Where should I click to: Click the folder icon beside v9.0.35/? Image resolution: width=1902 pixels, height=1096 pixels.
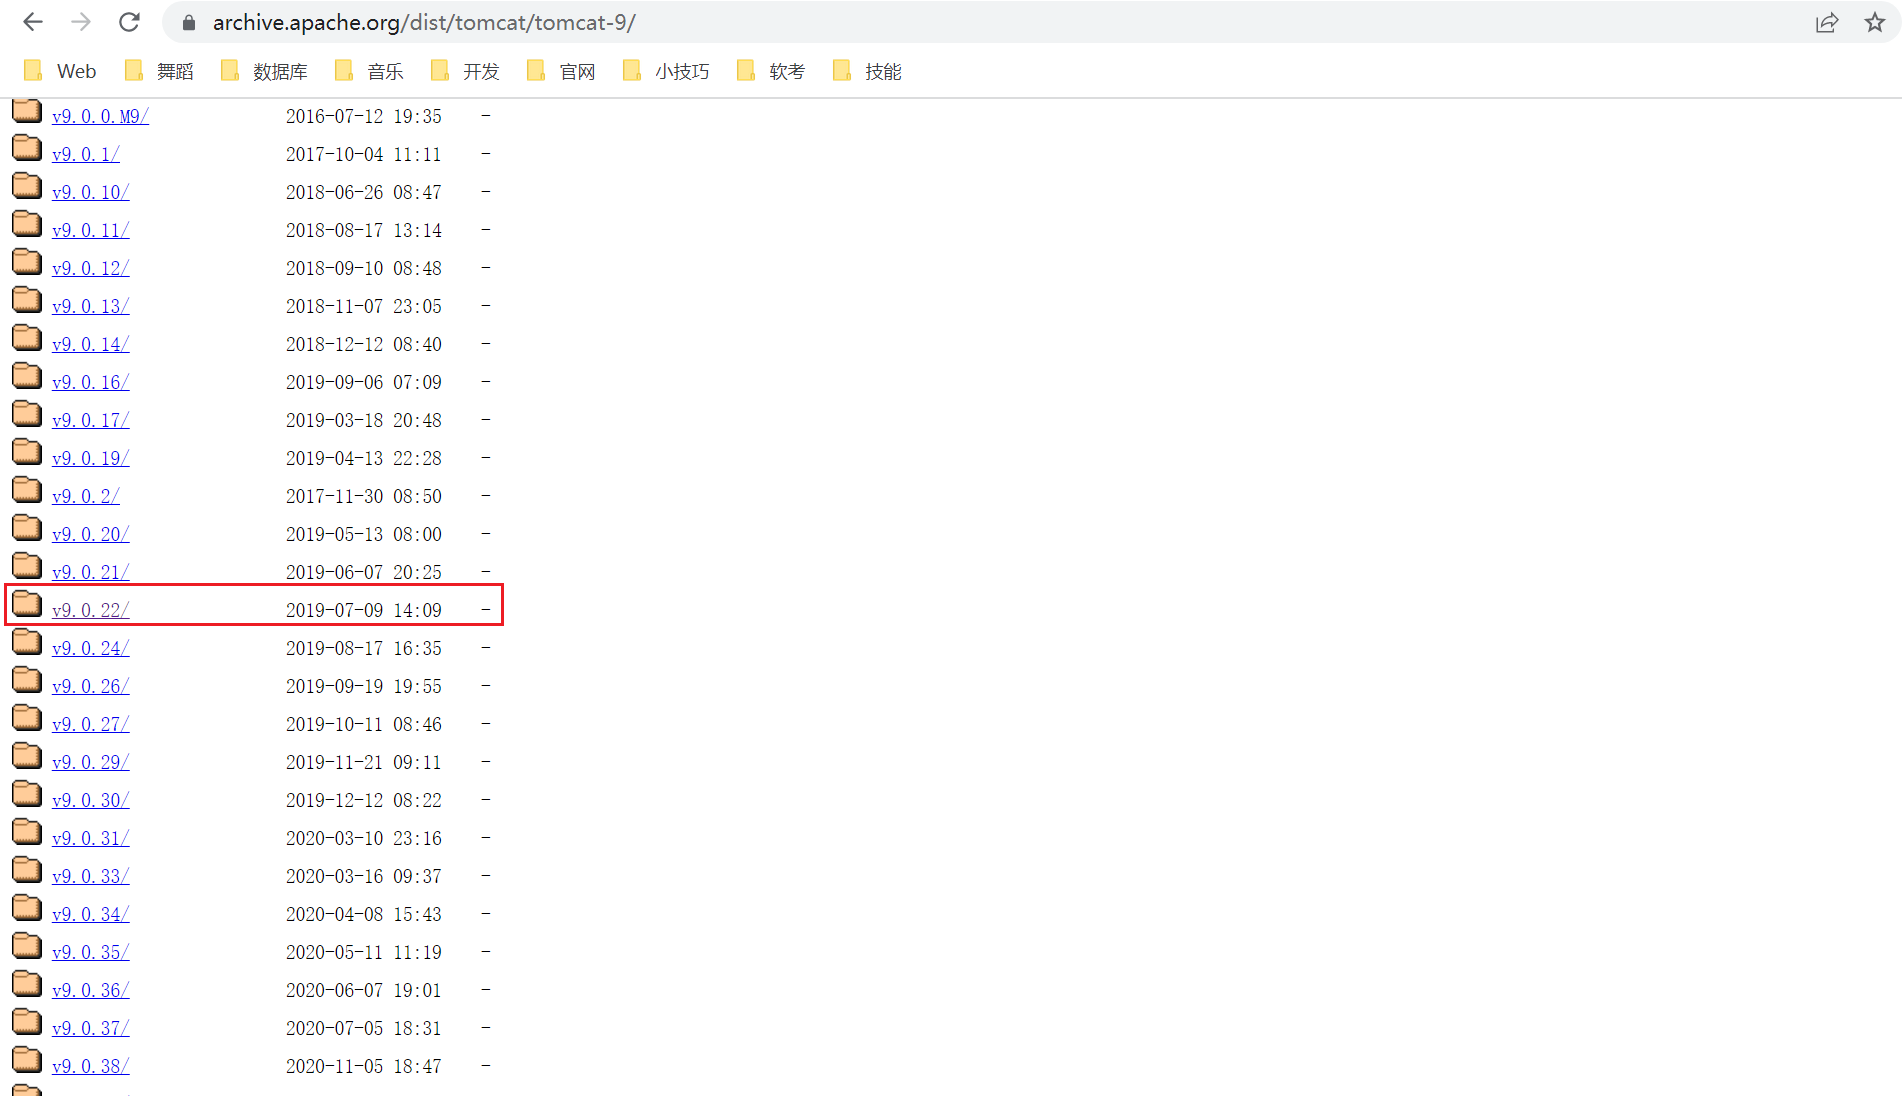pyautogui.click(x=27, y=946)
